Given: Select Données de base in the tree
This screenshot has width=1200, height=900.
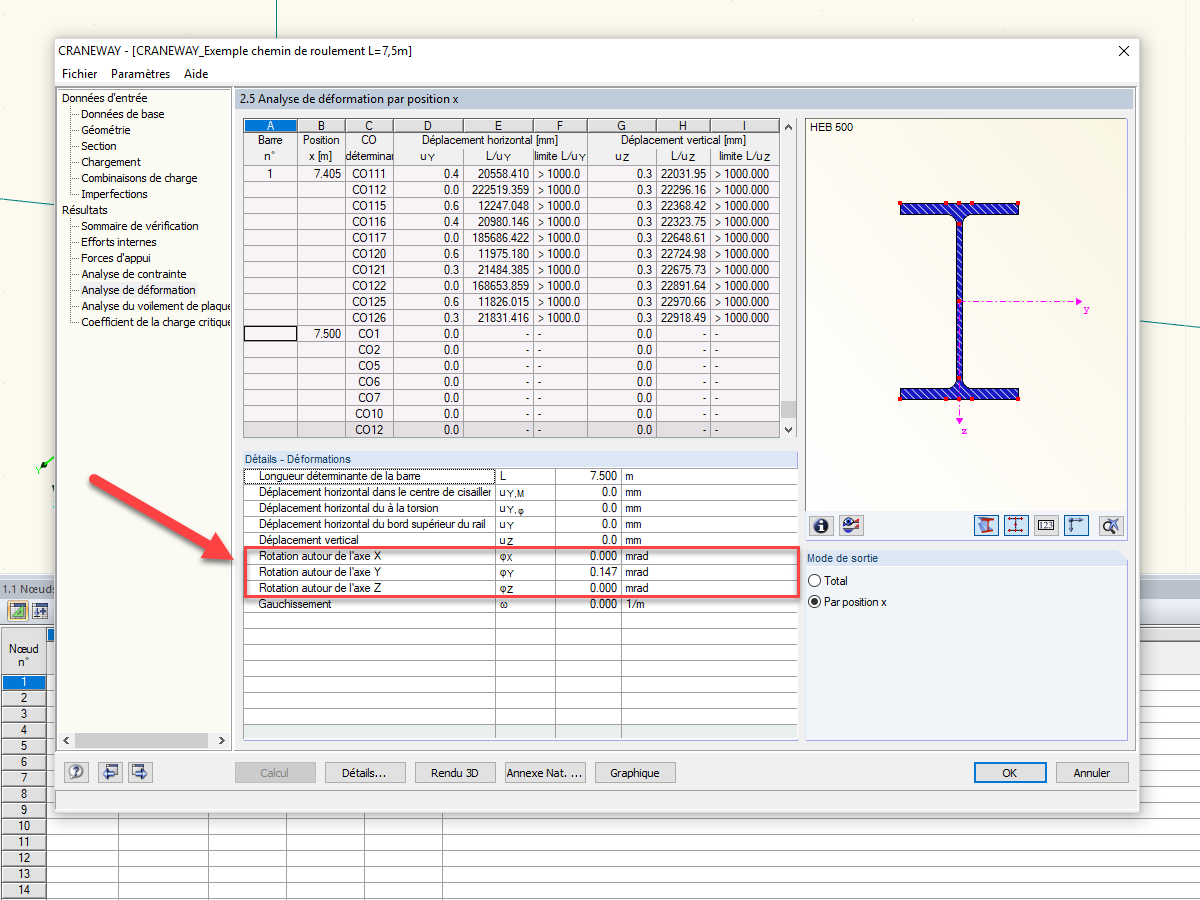Looking at the screenshot, I should click(123, 114).
